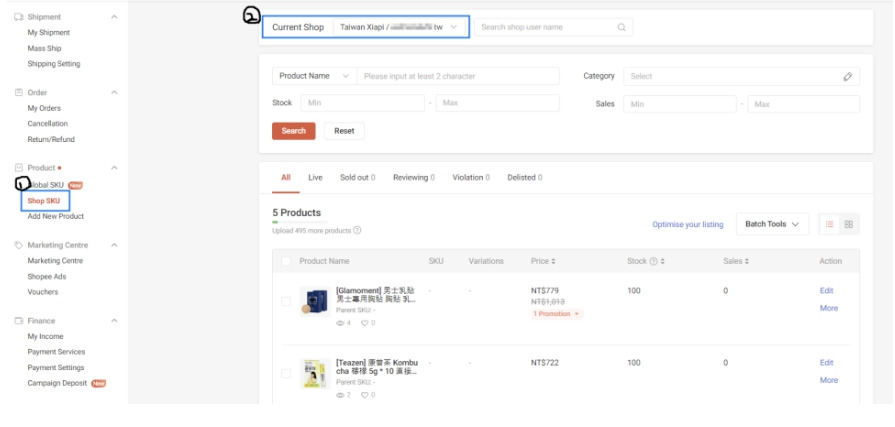This screenshot has width=895, height=427.
Task: Click the Search shop user name field
Action: 553,27
